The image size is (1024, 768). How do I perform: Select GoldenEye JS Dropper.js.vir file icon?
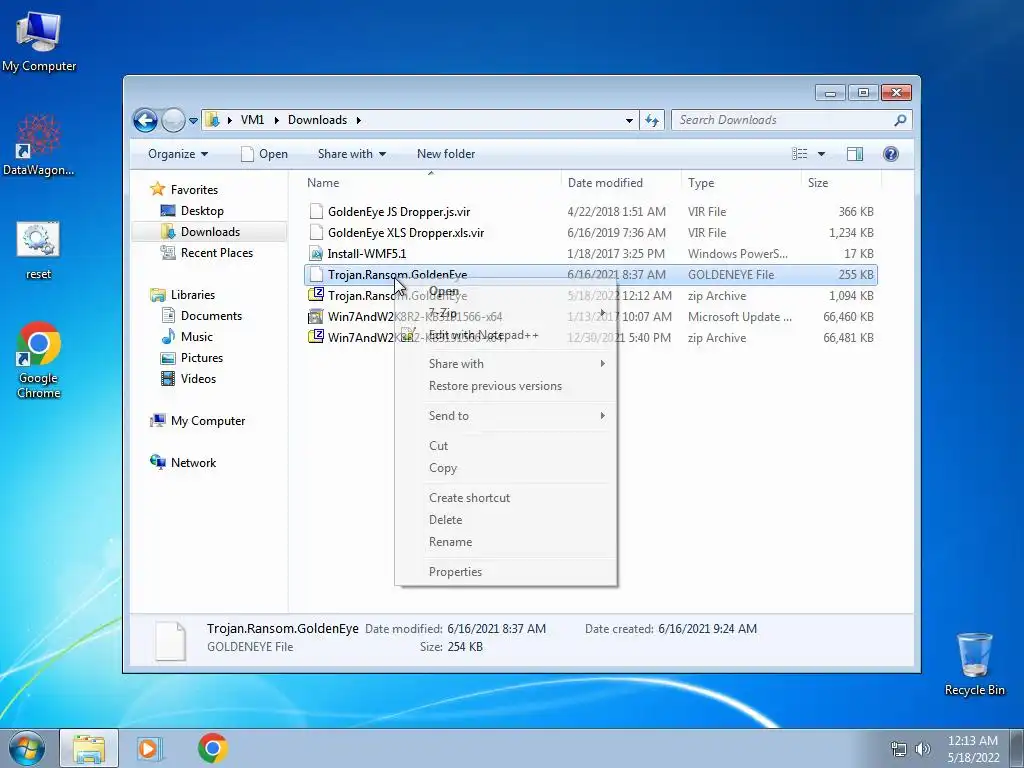[x=316, y=211]
